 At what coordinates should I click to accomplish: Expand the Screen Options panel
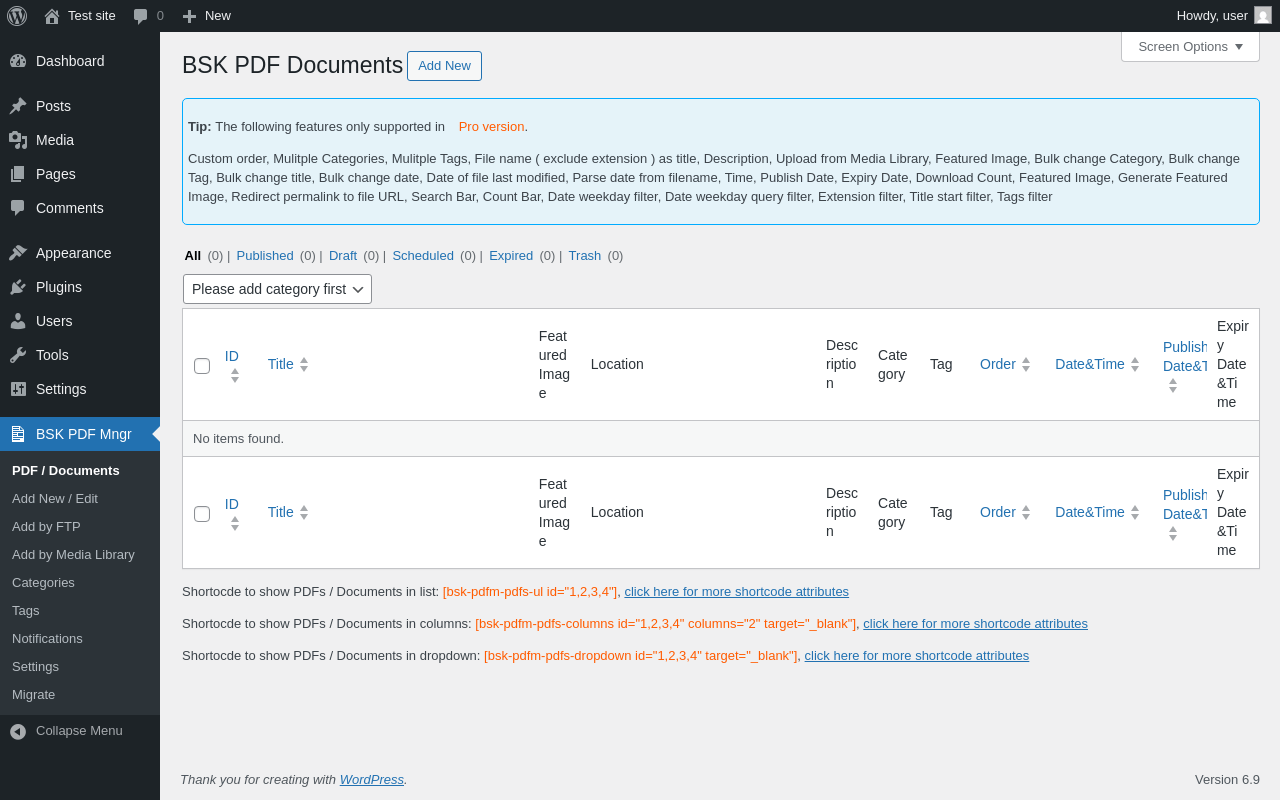[1190, 46]
